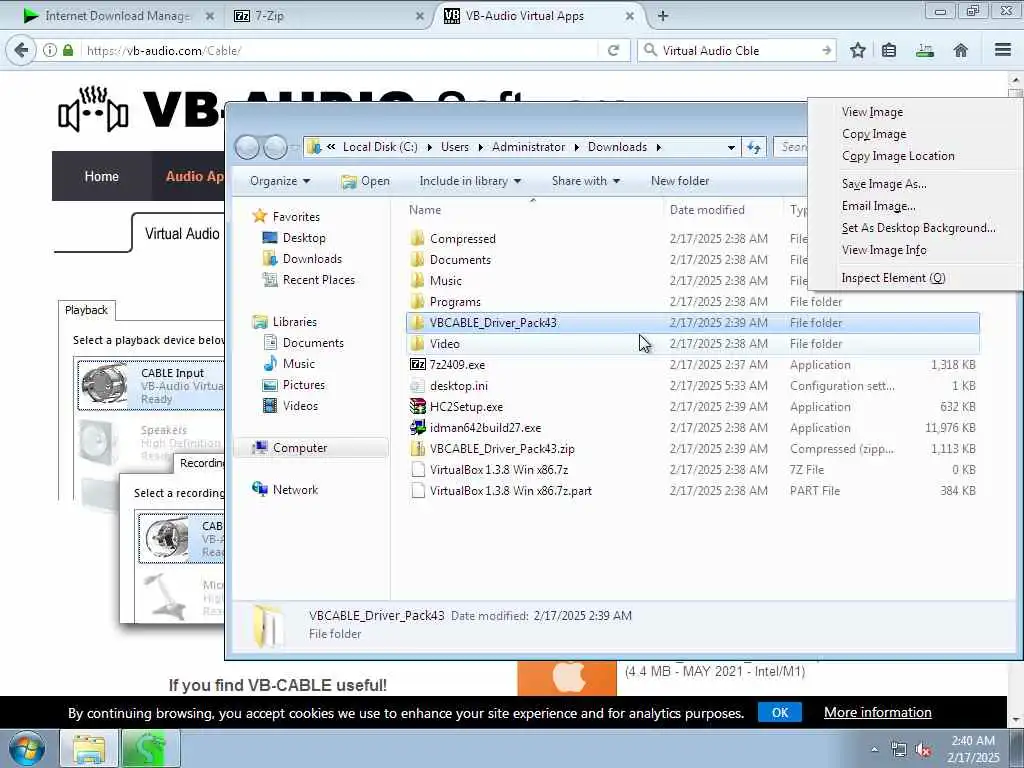
Task: Select HC2Setup.exe application icon
Action: pos(417,407)
